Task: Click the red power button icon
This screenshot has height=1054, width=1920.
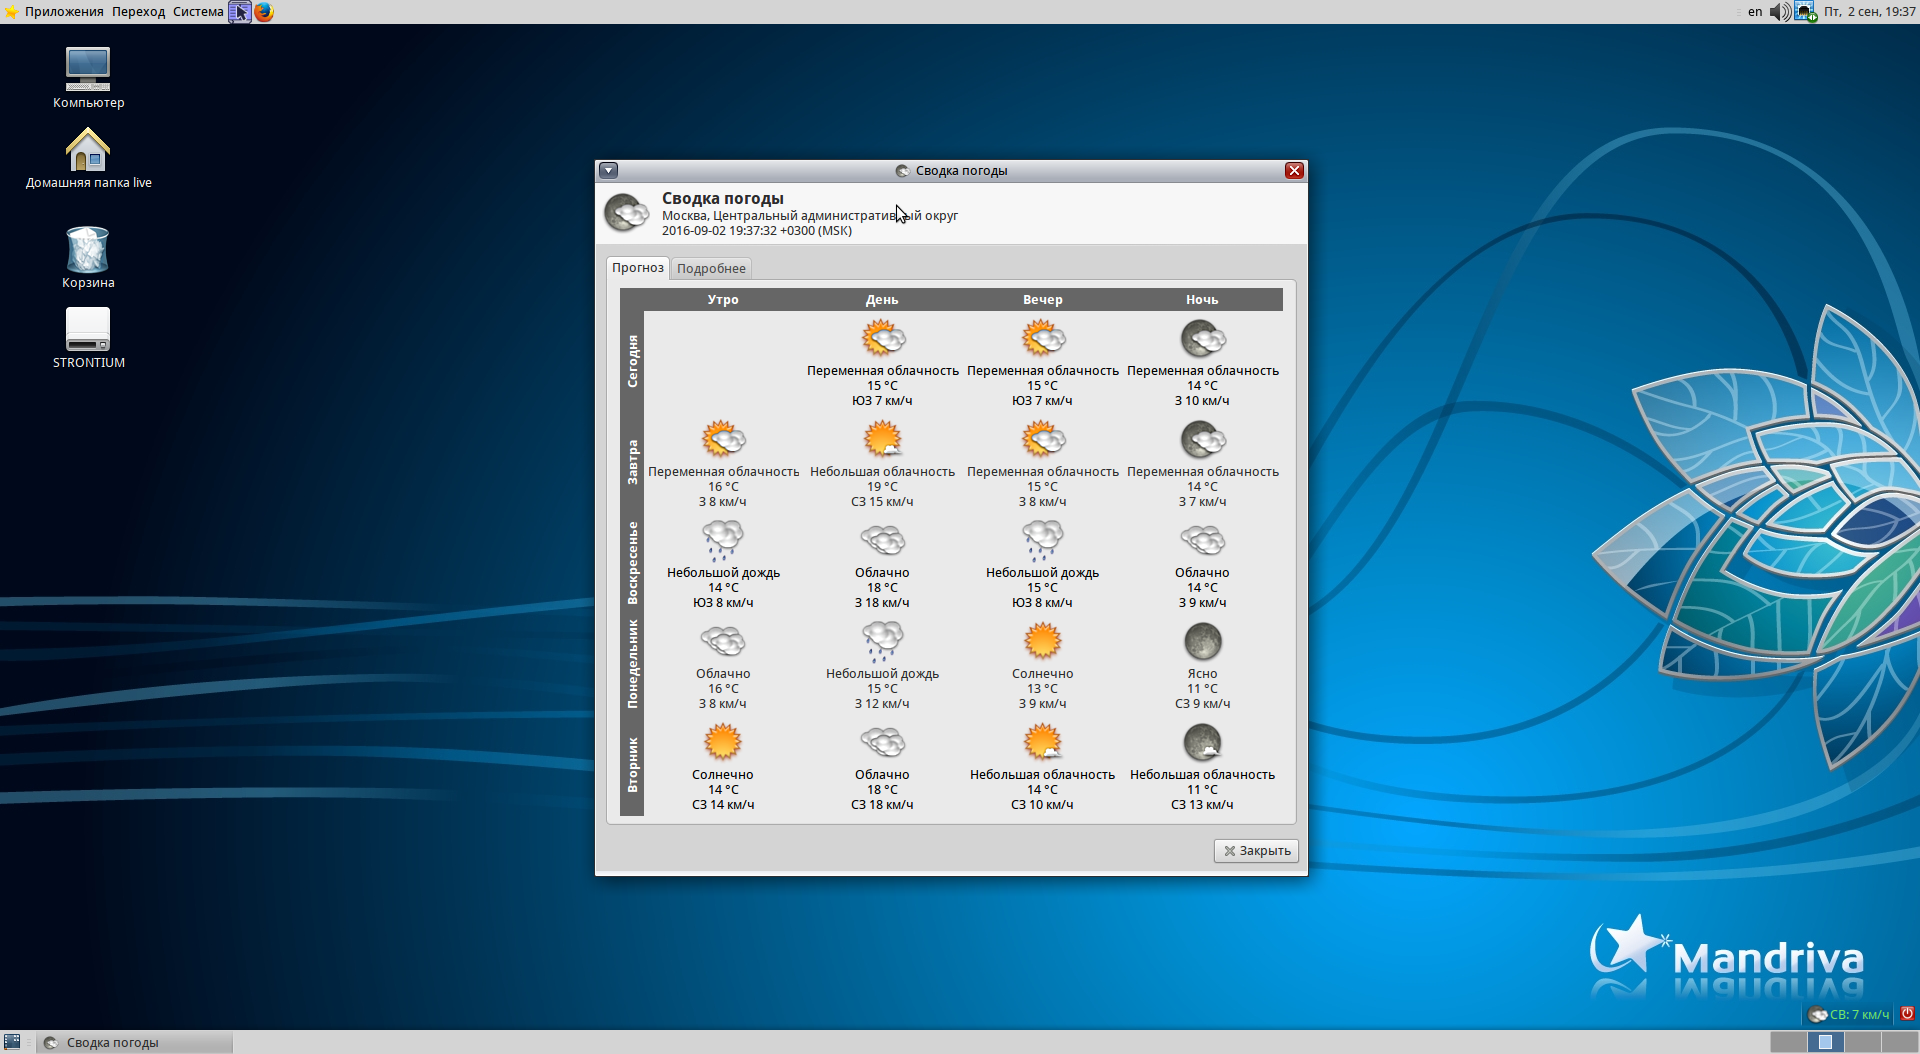Action: 1907,1014
